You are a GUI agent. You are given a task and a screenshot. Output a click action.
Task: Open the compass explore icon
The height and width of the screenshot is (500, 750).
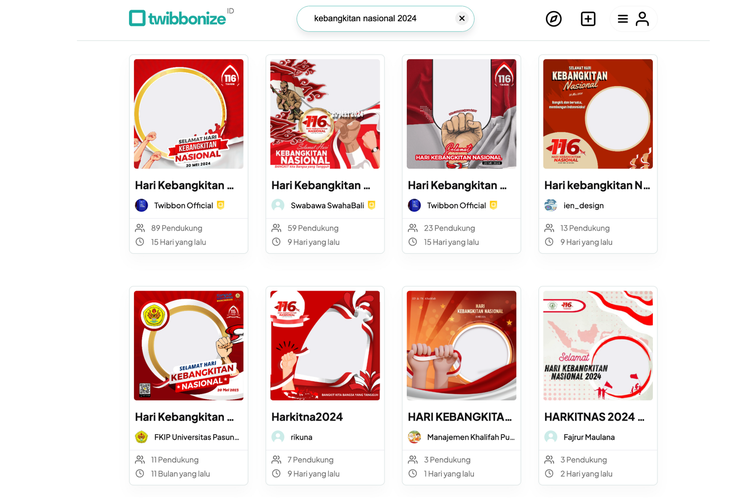click(553, 19)
